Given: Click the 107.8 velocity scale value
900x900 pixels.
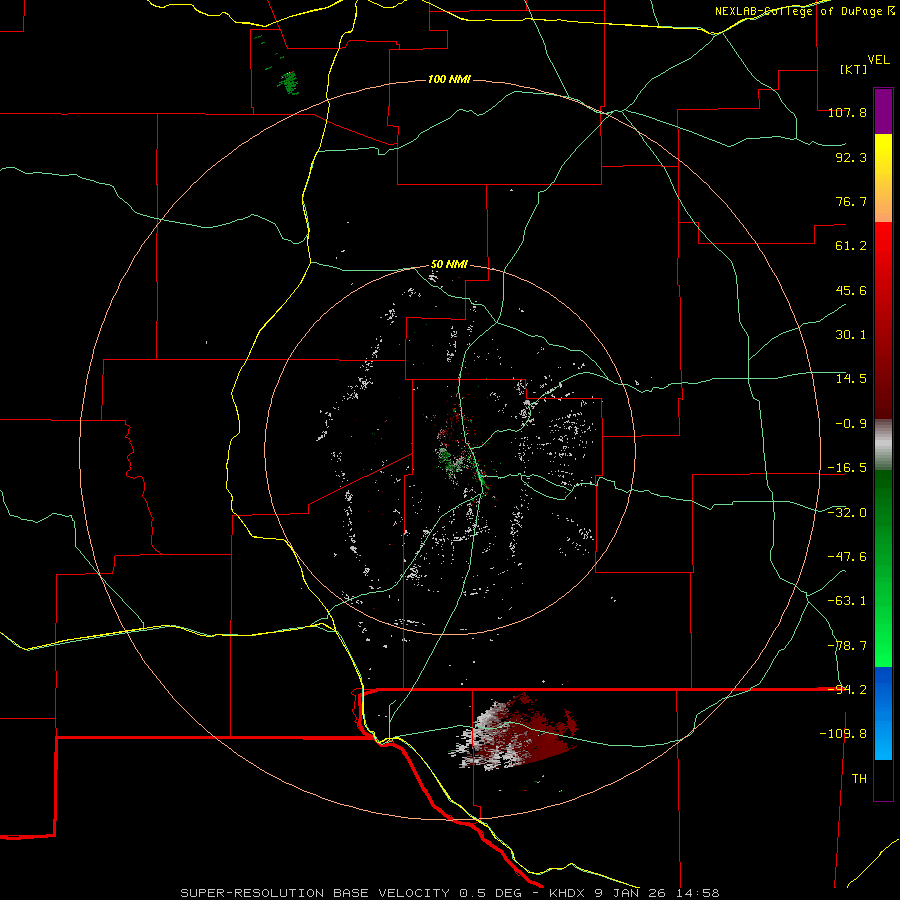Looking at the screenshot, I should (x=847, y=112).
